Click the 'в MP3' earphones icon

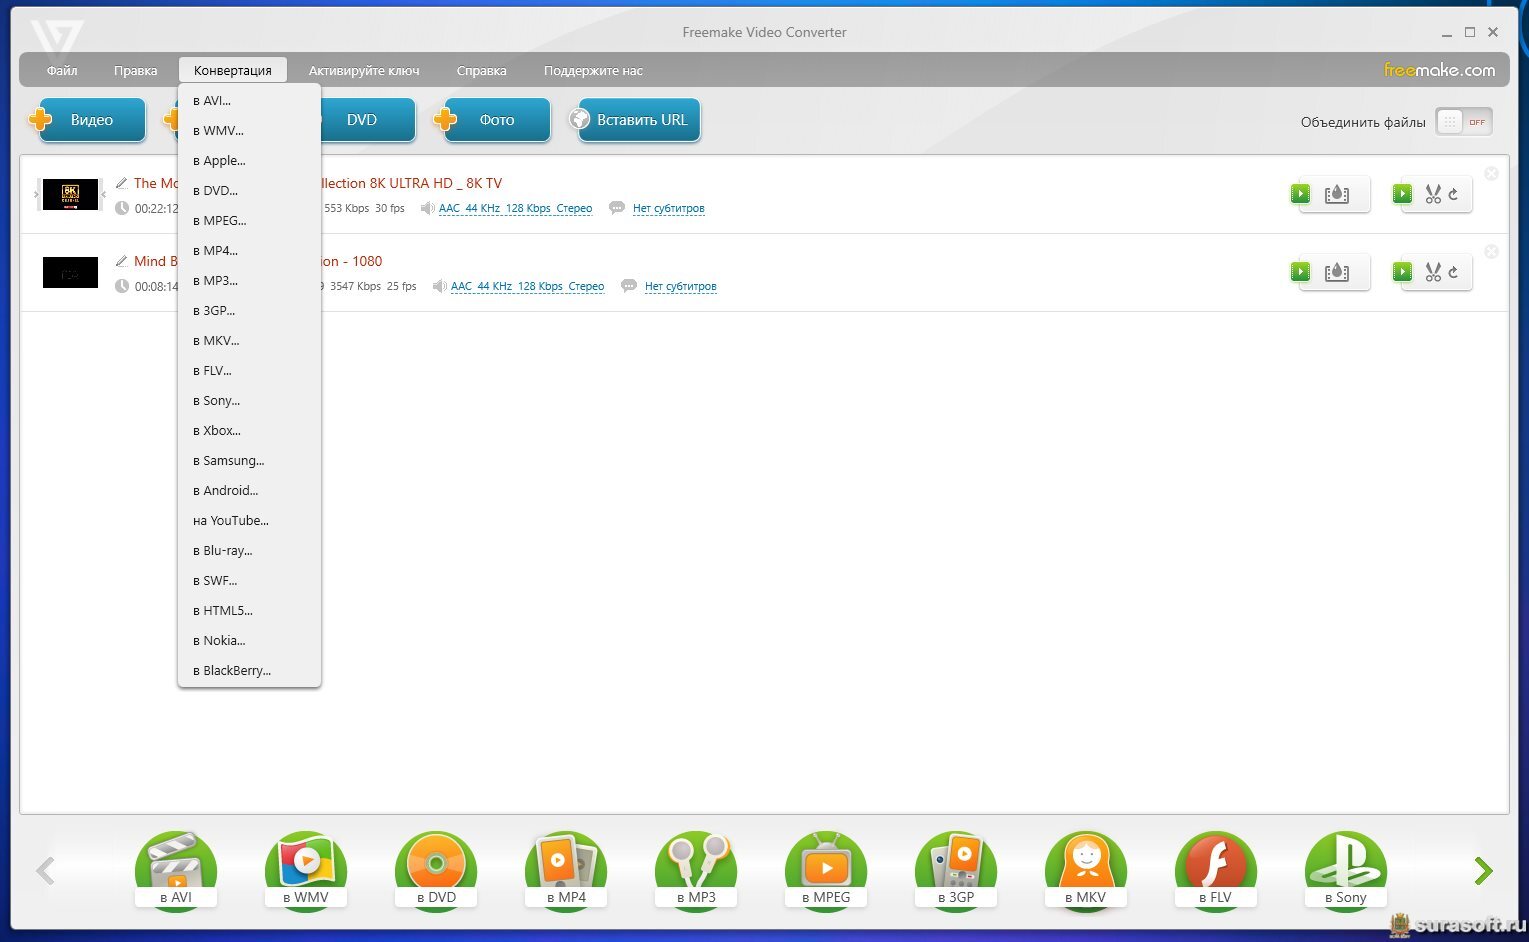(x=696, y=870)
